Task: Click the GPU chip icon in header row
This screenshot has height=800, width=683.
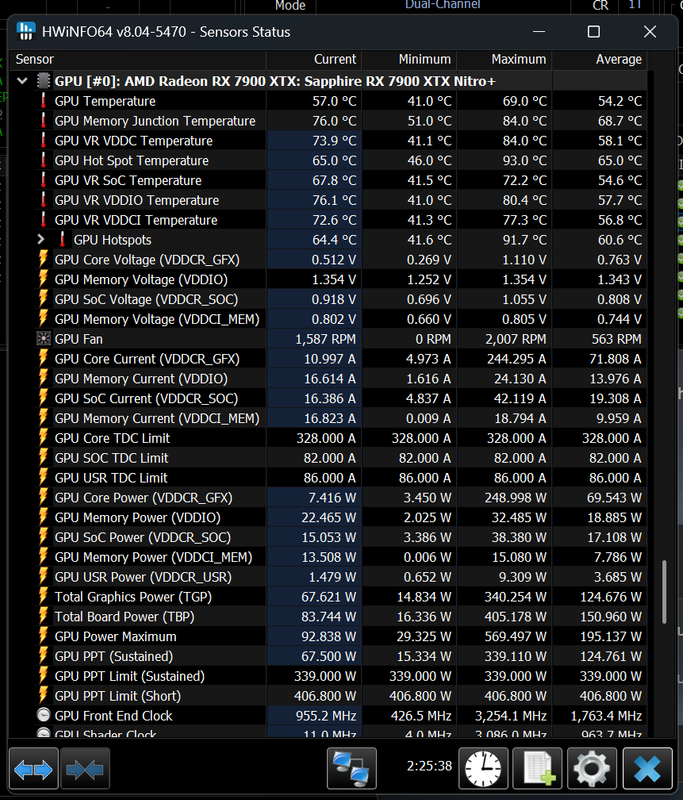Action: [44, 81]
